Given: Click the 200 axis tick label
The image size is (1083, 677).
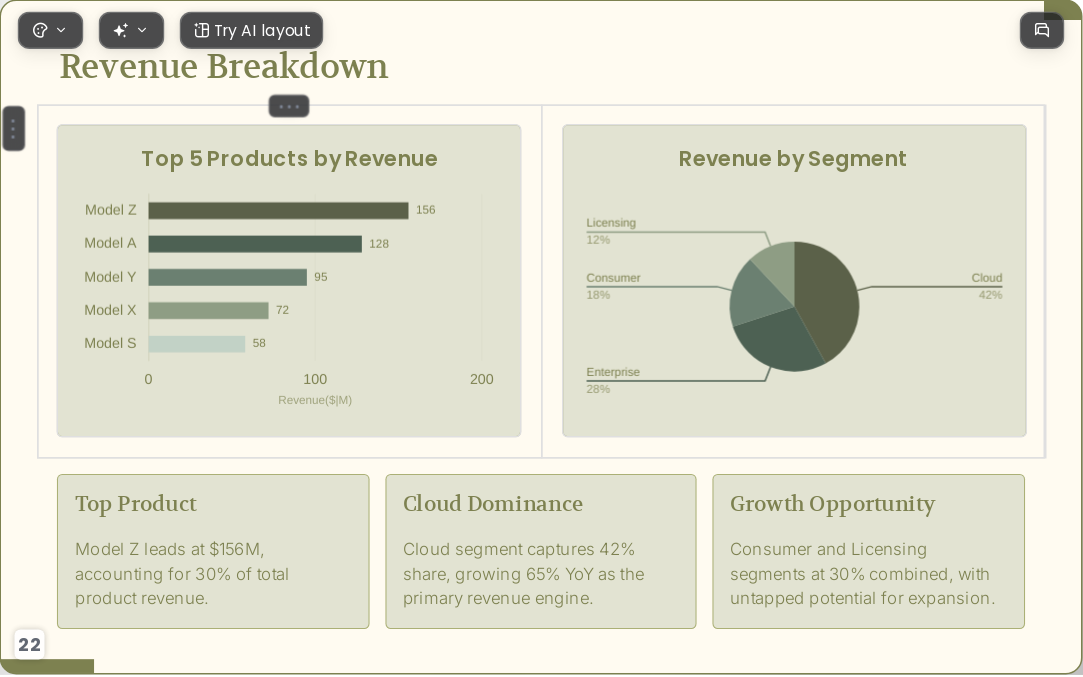Looking at the screenshot, I should (x=481, y=379).
